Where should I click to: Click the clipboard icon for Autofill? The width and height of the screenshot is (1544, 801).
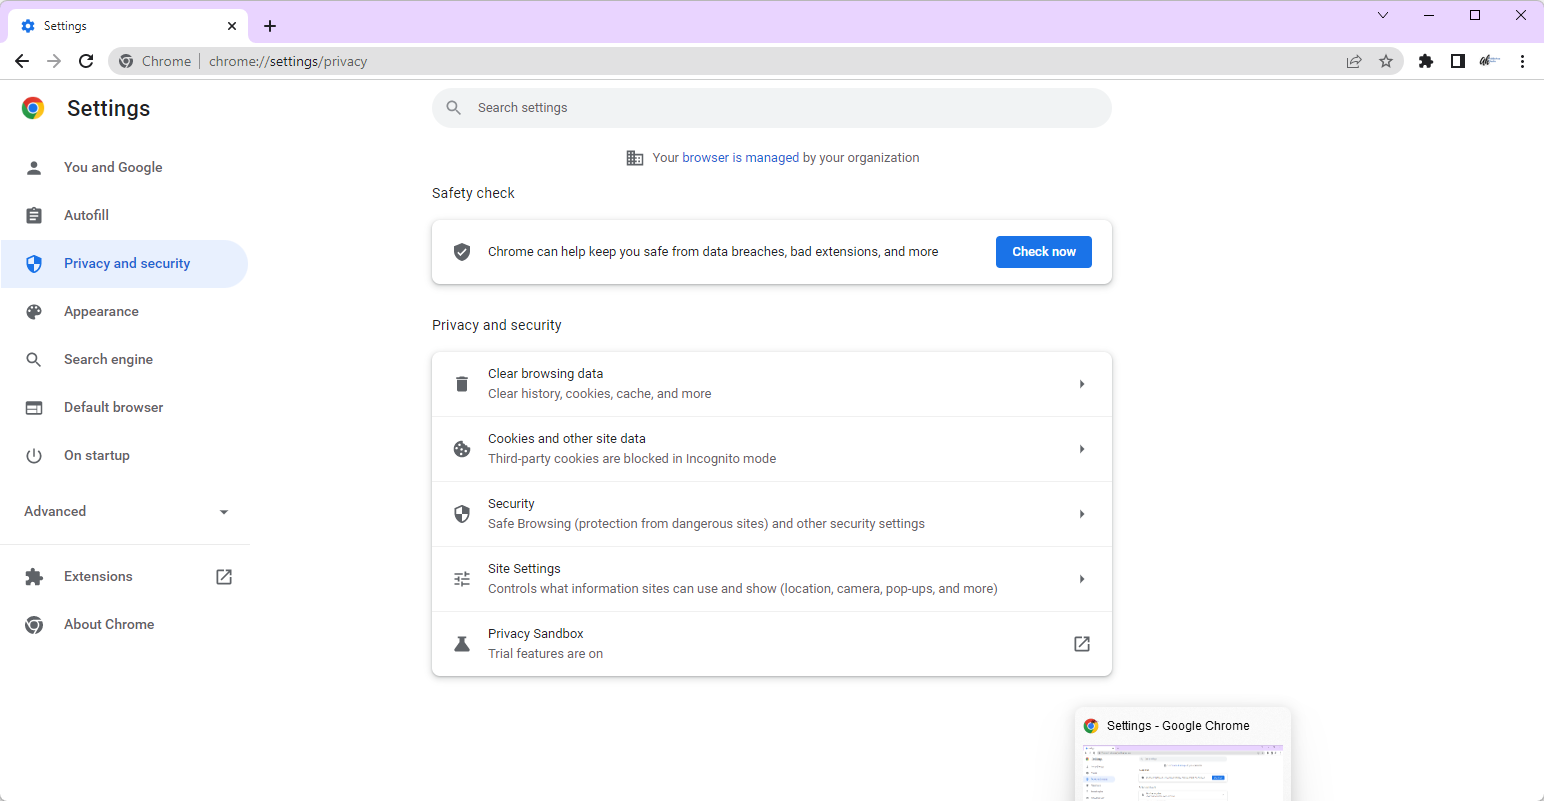pos(34,215)
